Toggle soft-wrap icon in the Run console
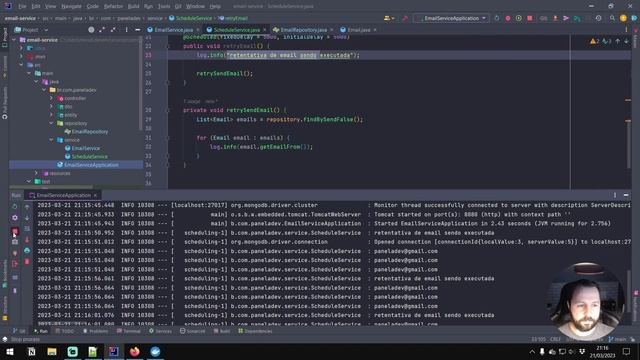The width and height of the screenshot is (640, 360). coord(27,229)
